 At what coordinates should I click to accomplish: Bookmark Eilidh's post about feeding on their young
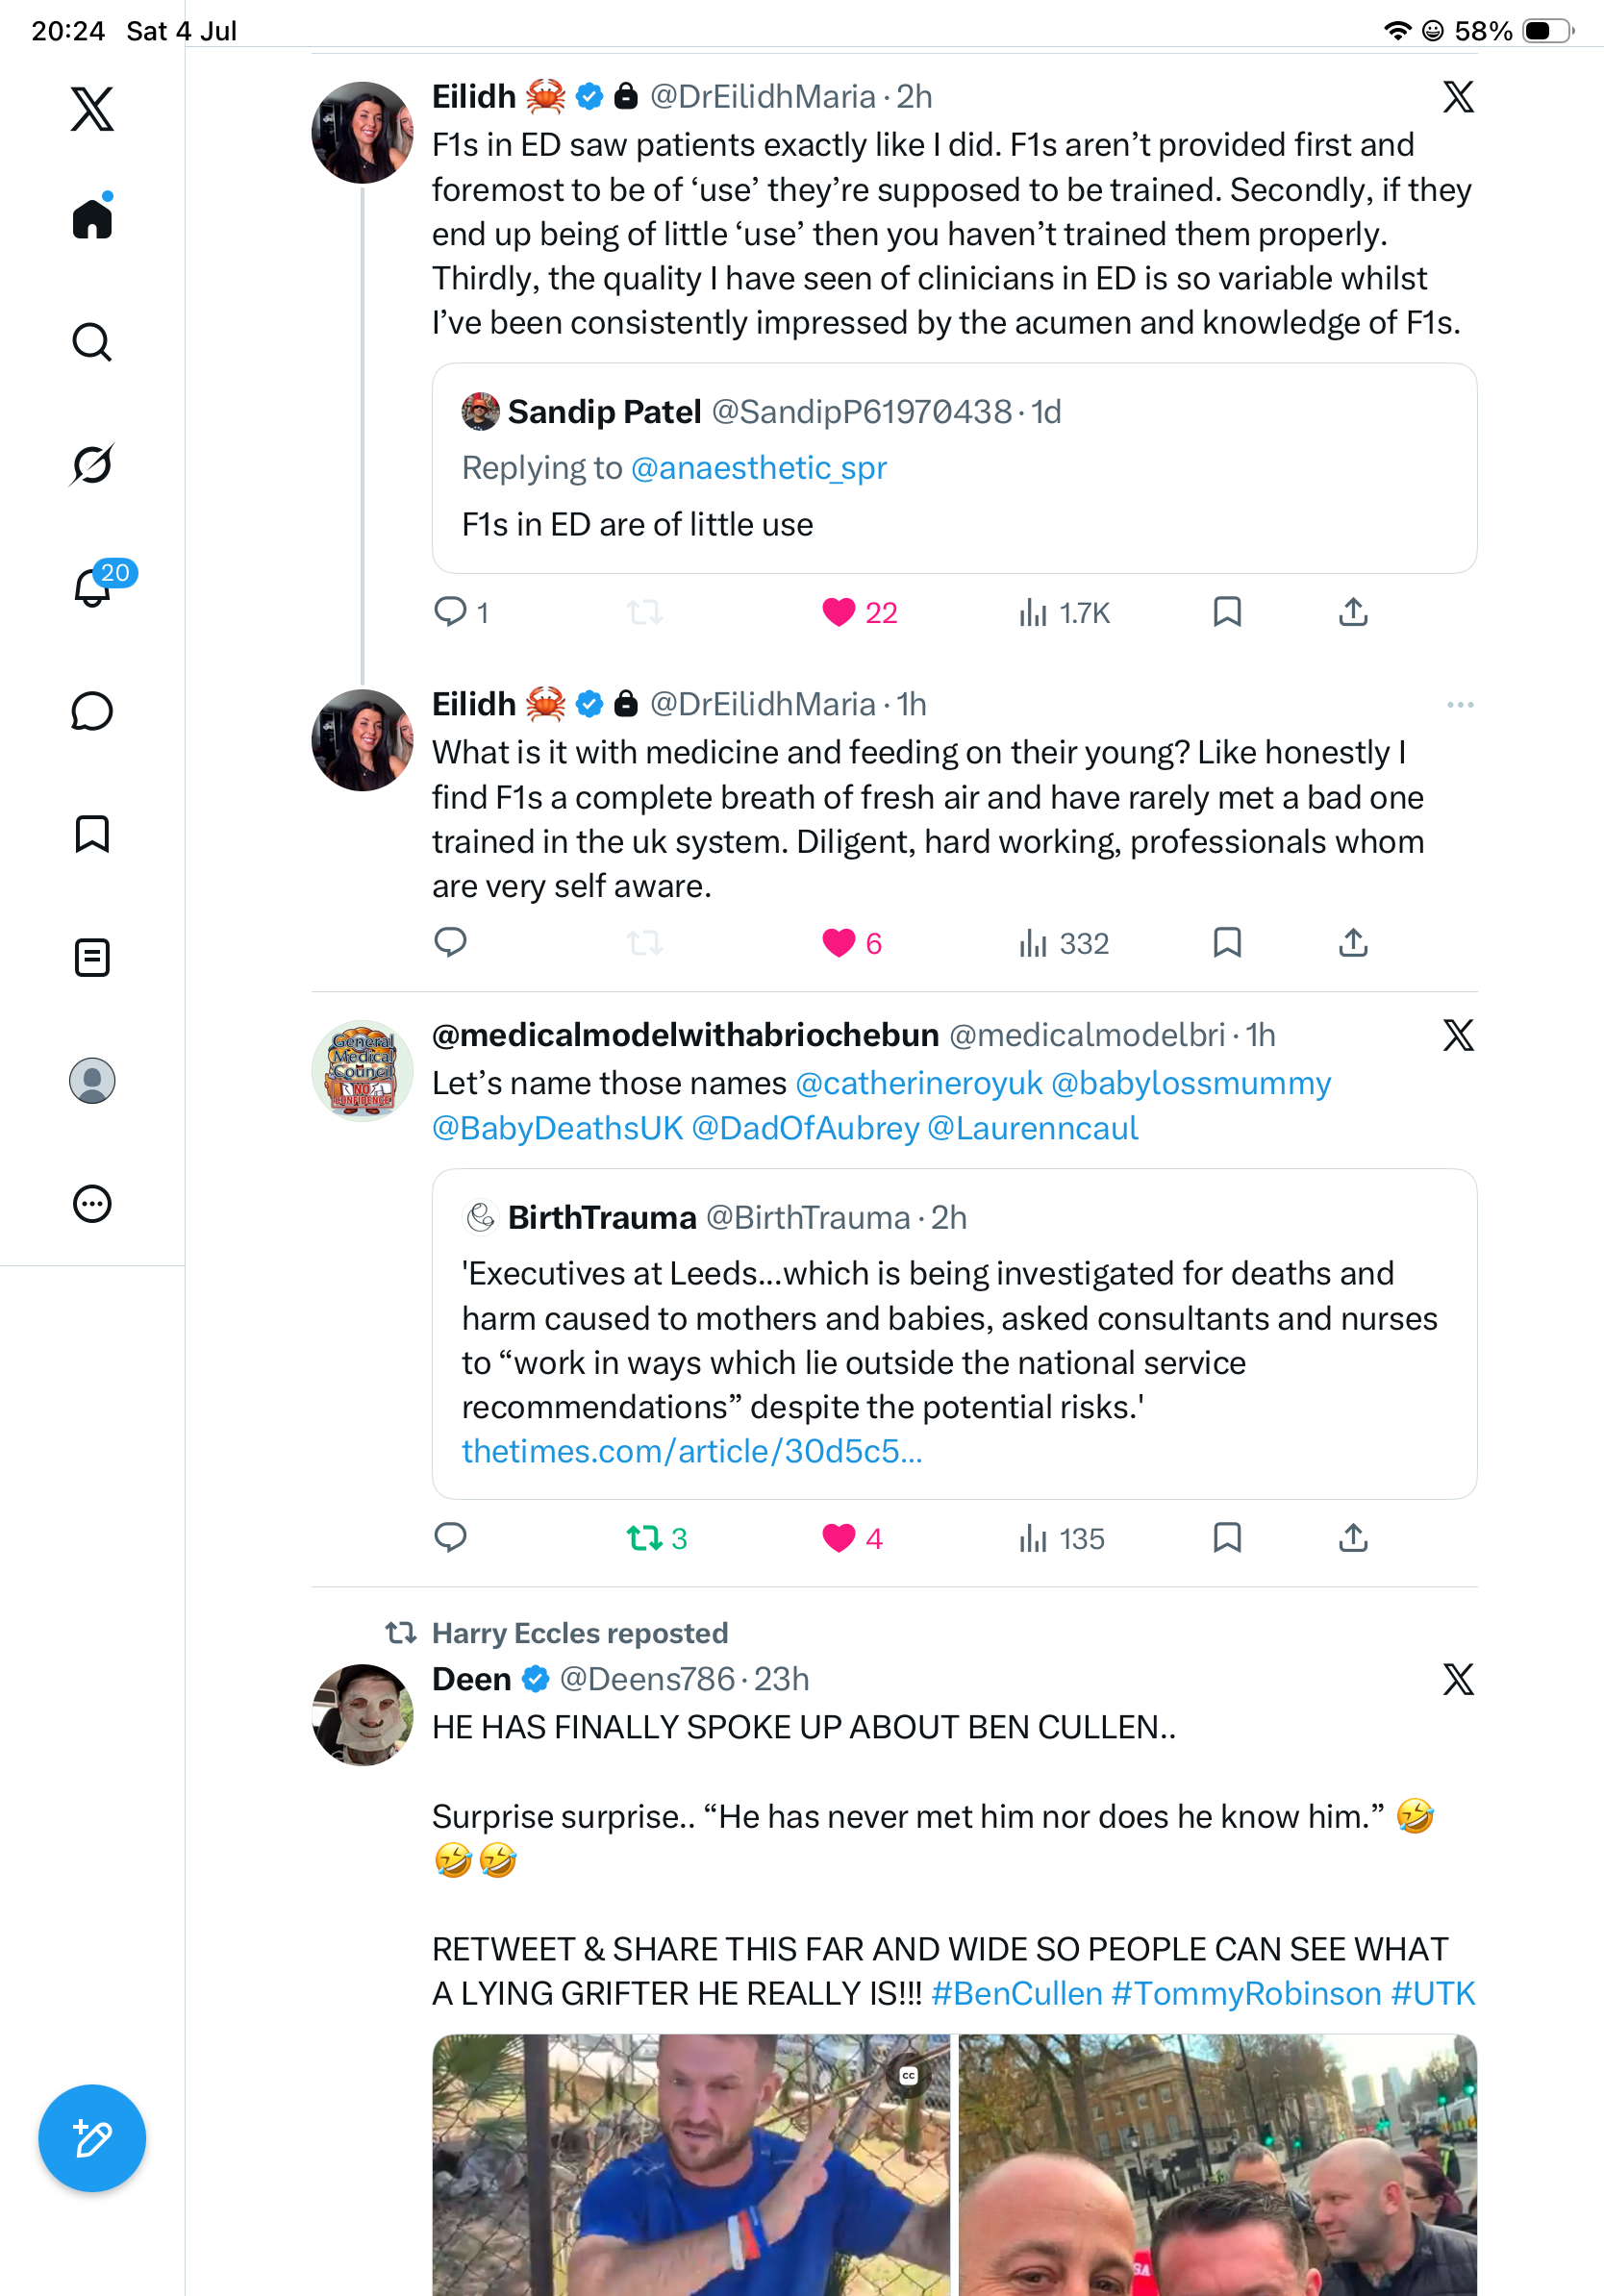click(1227, 943)
